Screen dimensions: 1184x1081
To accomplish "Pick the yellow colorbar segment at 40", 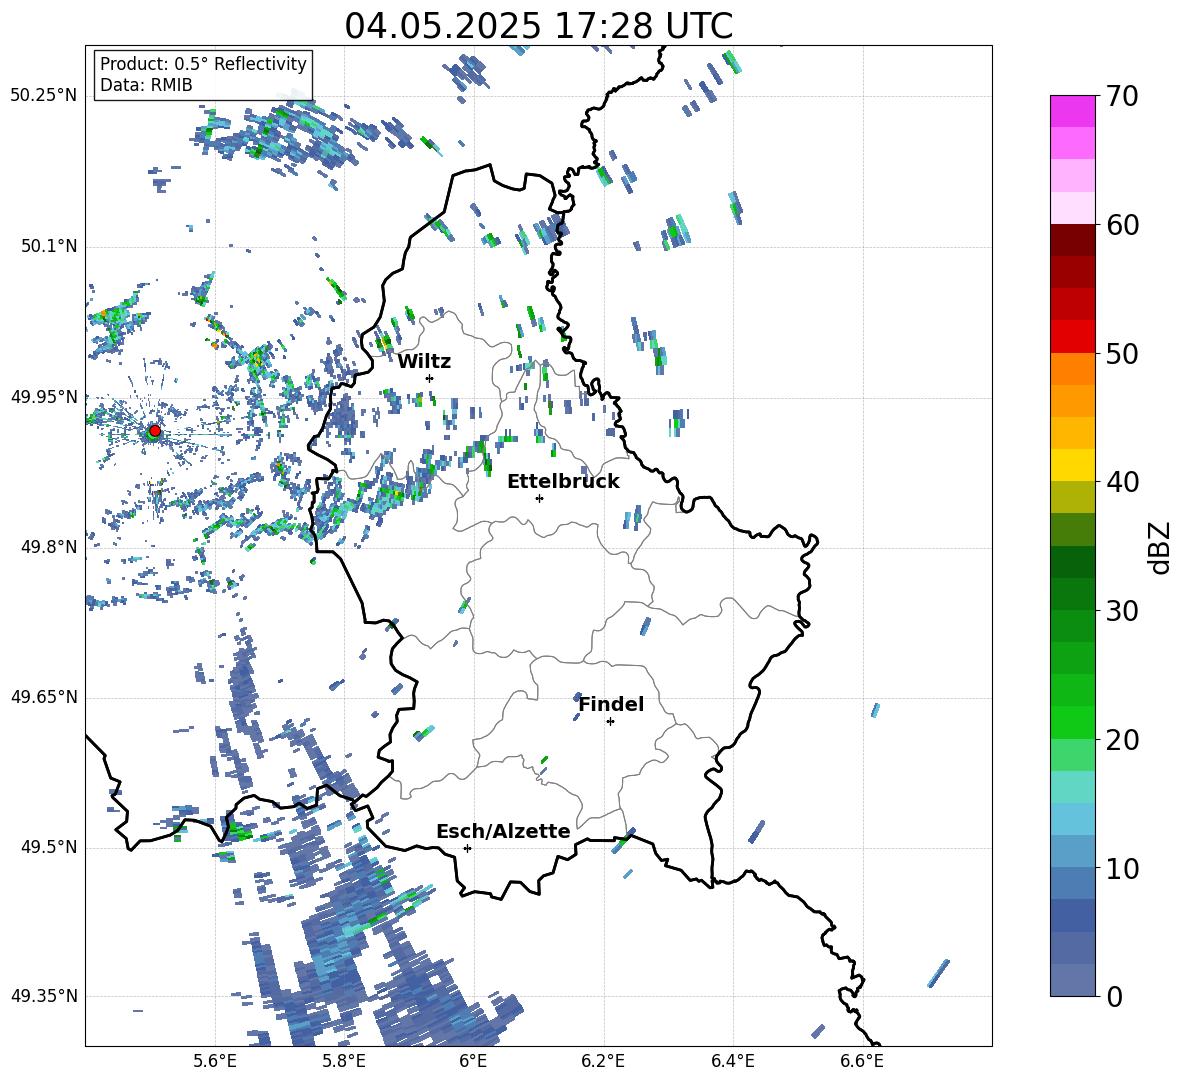I will (x=1073, y=465).
